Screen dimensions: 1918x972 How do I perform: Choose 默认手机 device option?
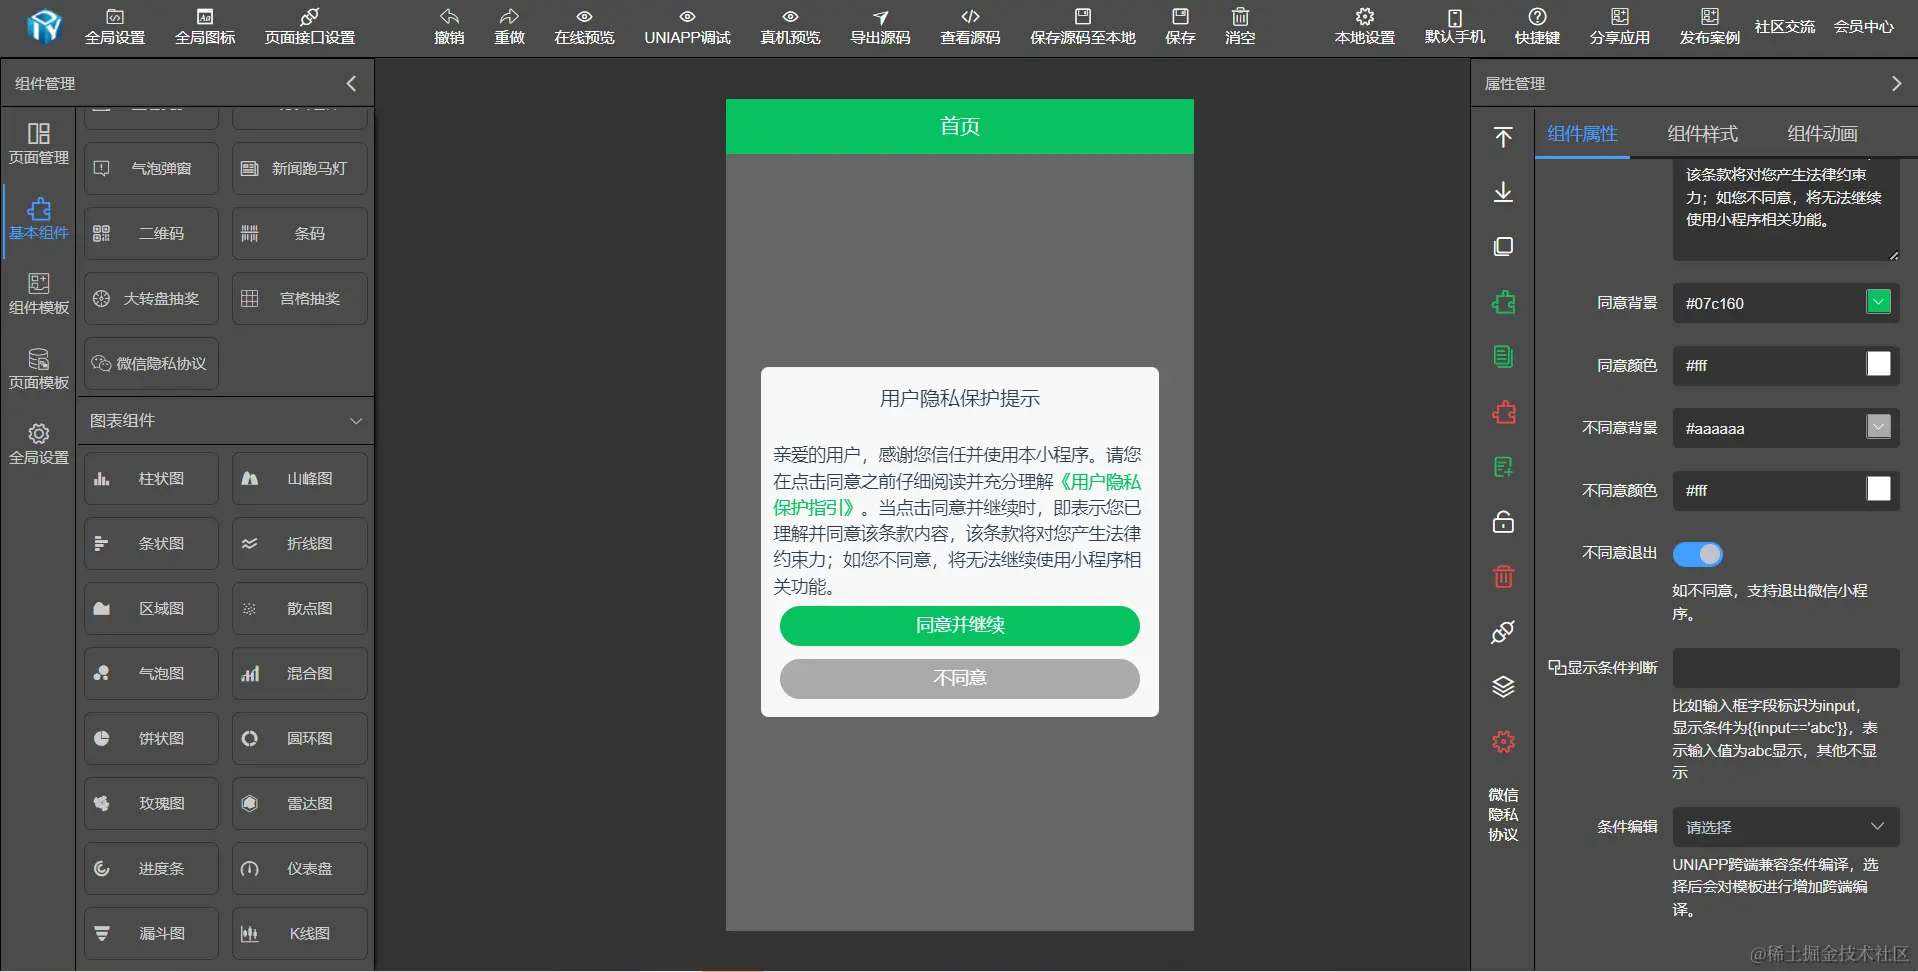(x=1455, y=27)
